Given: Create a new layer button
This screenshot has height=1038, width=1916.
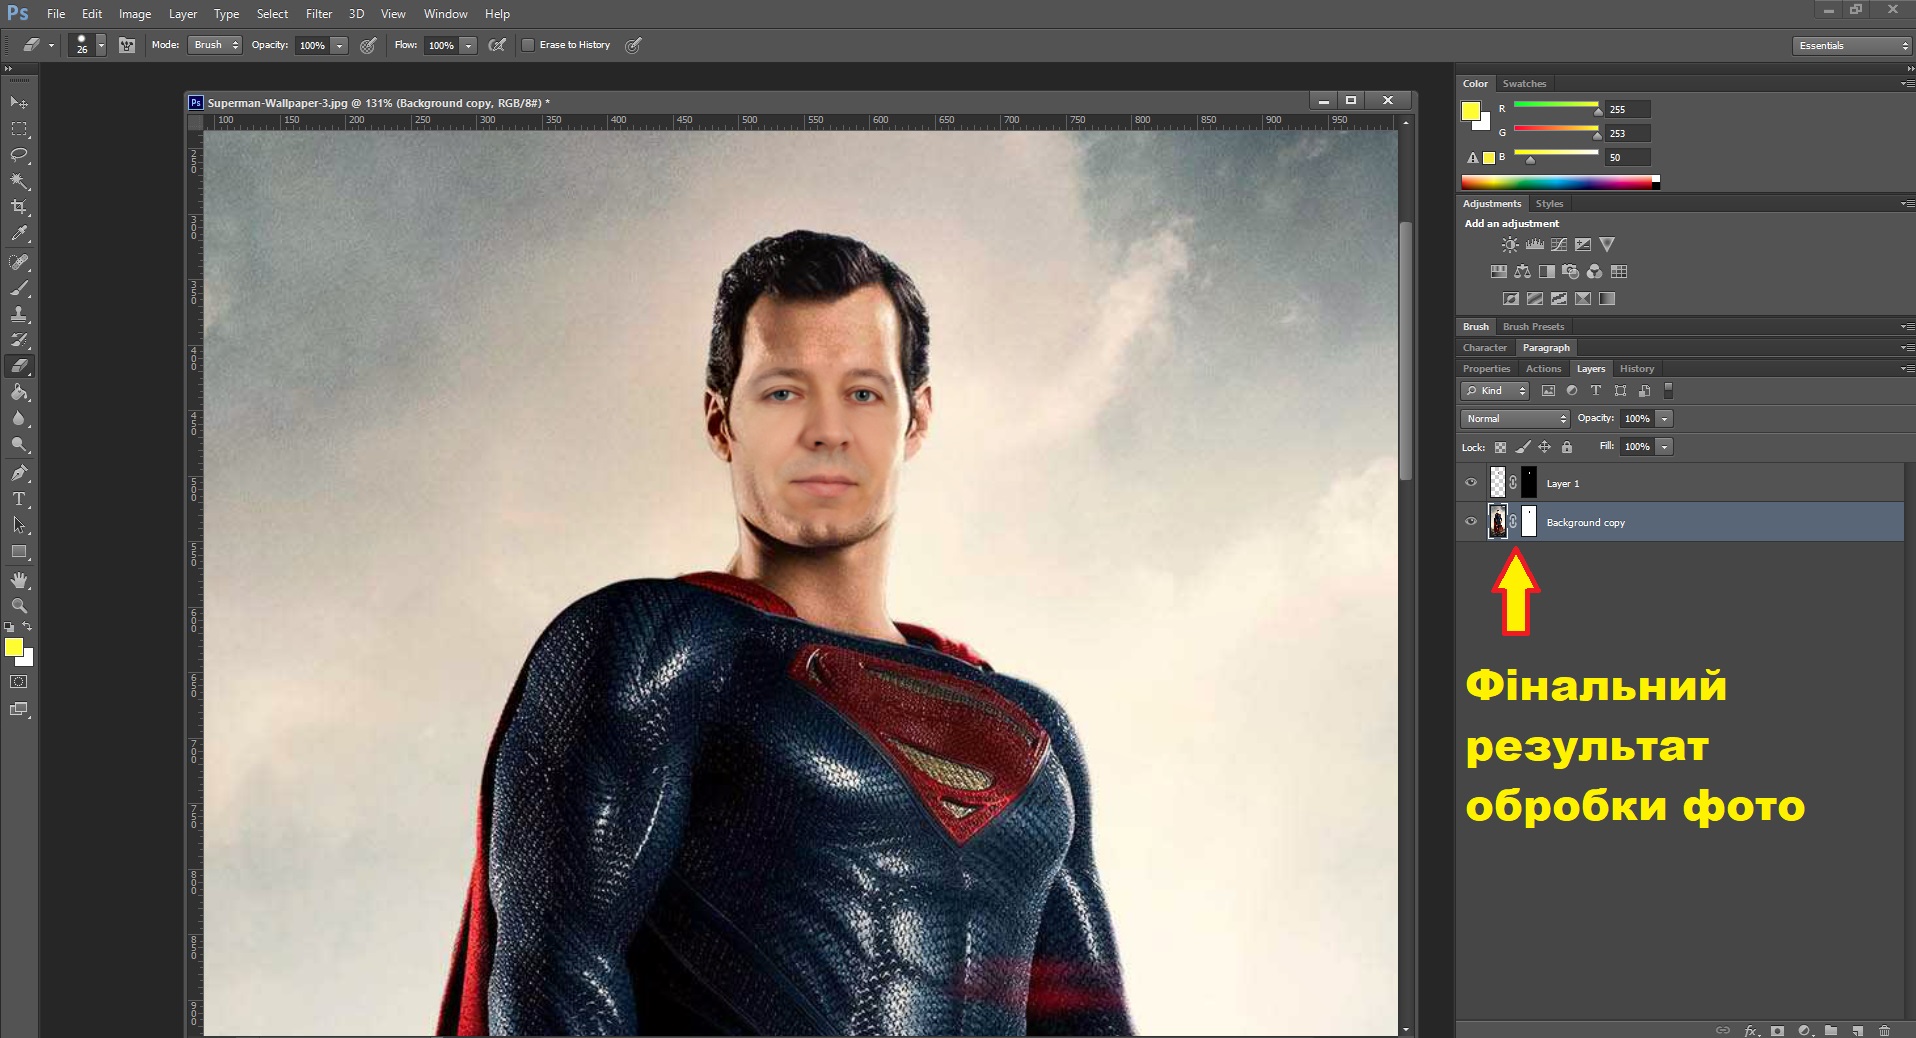Looking at the screenshot, I should coord(1857,1030).
